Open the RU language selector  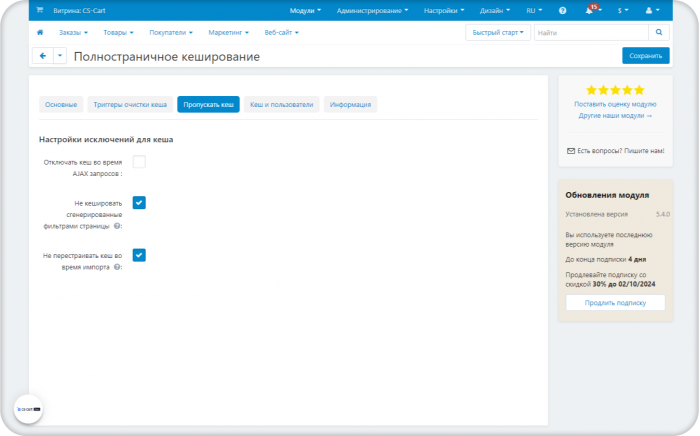point(534,10)
